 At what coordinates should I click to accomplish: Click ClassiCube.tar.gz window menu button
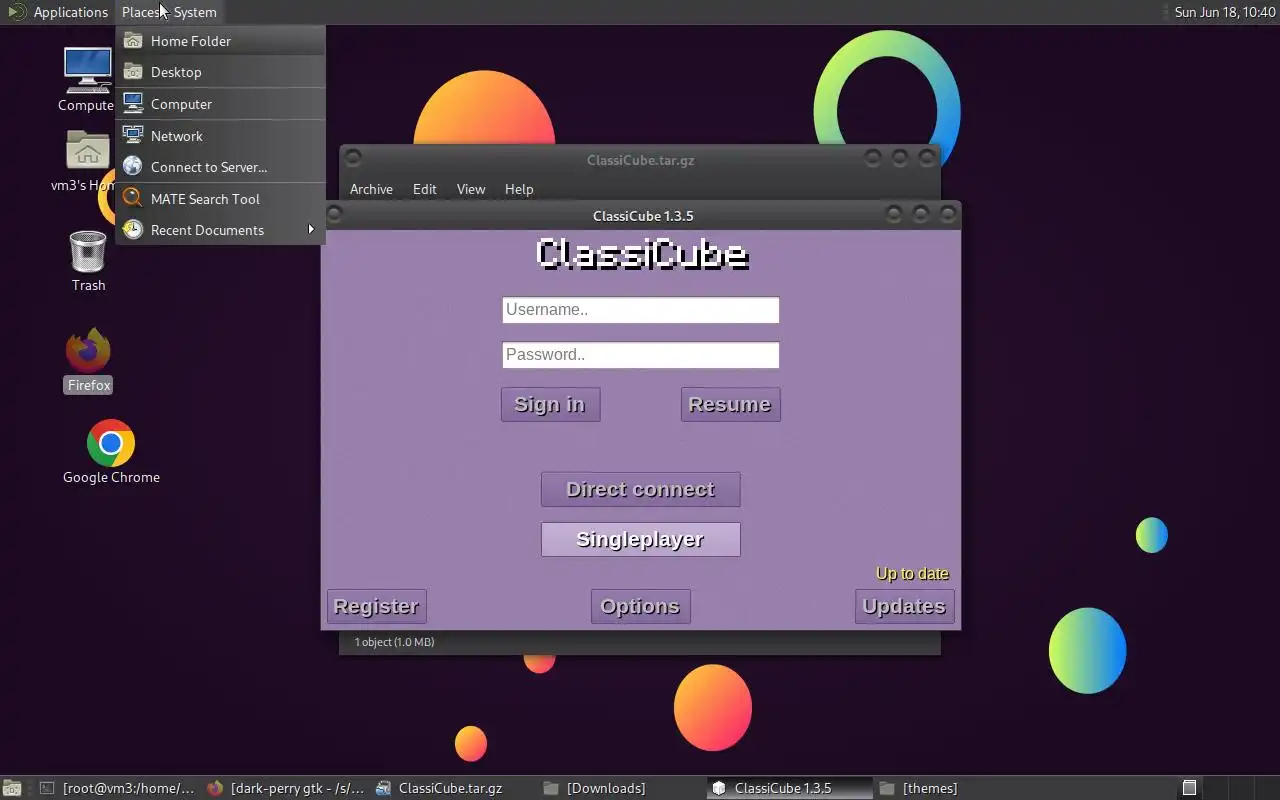(353, 159)
